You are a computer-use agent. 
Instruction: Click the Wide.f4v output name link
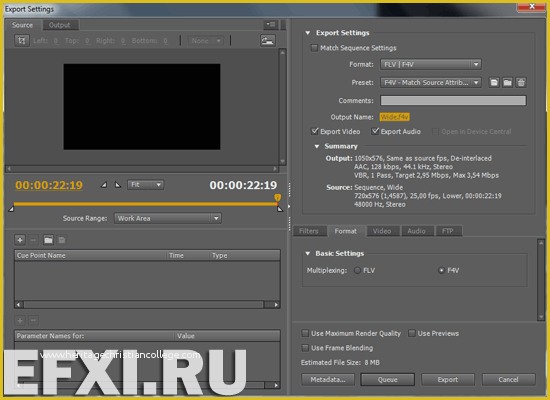pyautogui.click(x=395, y=117)
